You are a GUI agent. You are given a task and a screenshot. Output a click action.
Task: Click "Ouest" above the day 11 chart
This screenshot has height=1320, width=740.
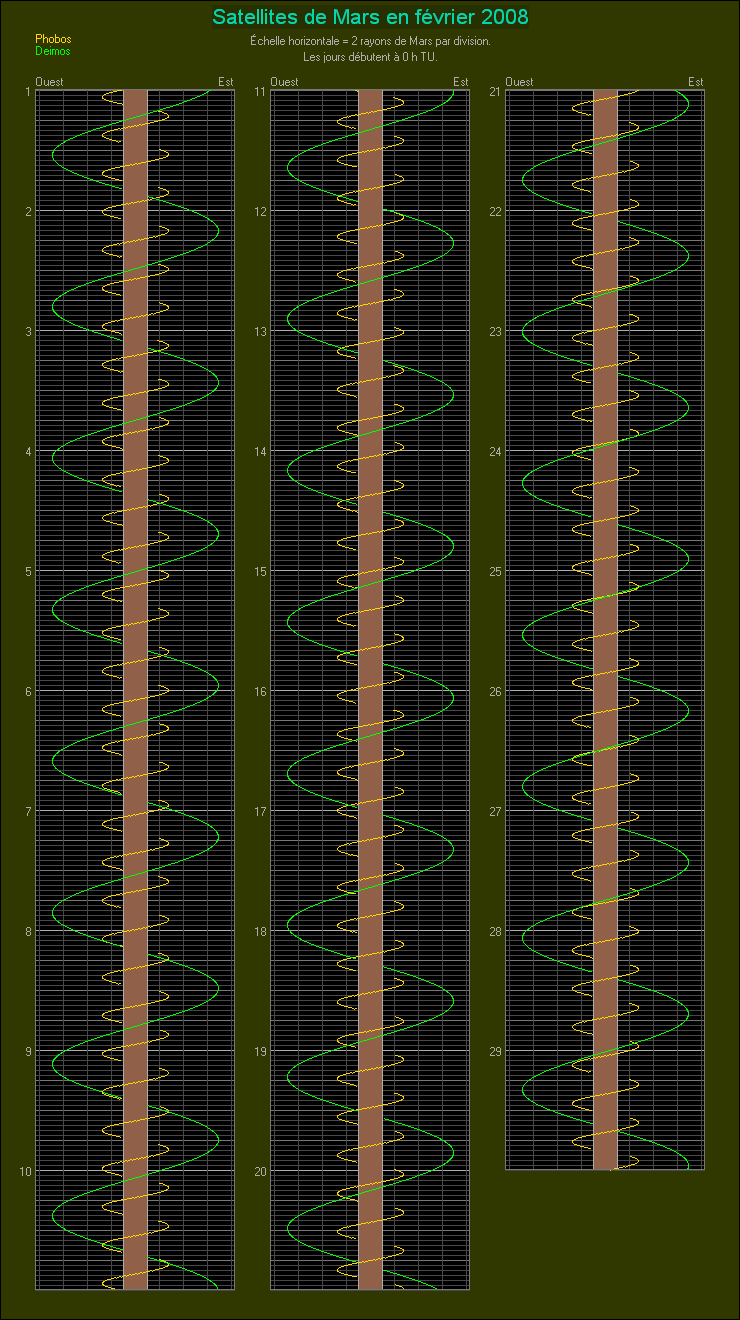coord(284,82)
